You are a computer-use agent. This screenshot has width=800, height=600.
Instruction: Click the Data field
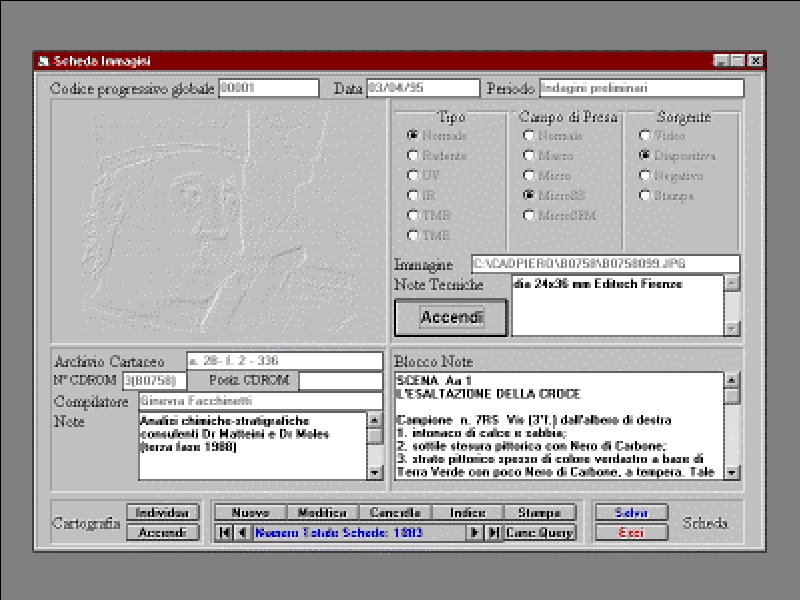click(x=423, y=88)
